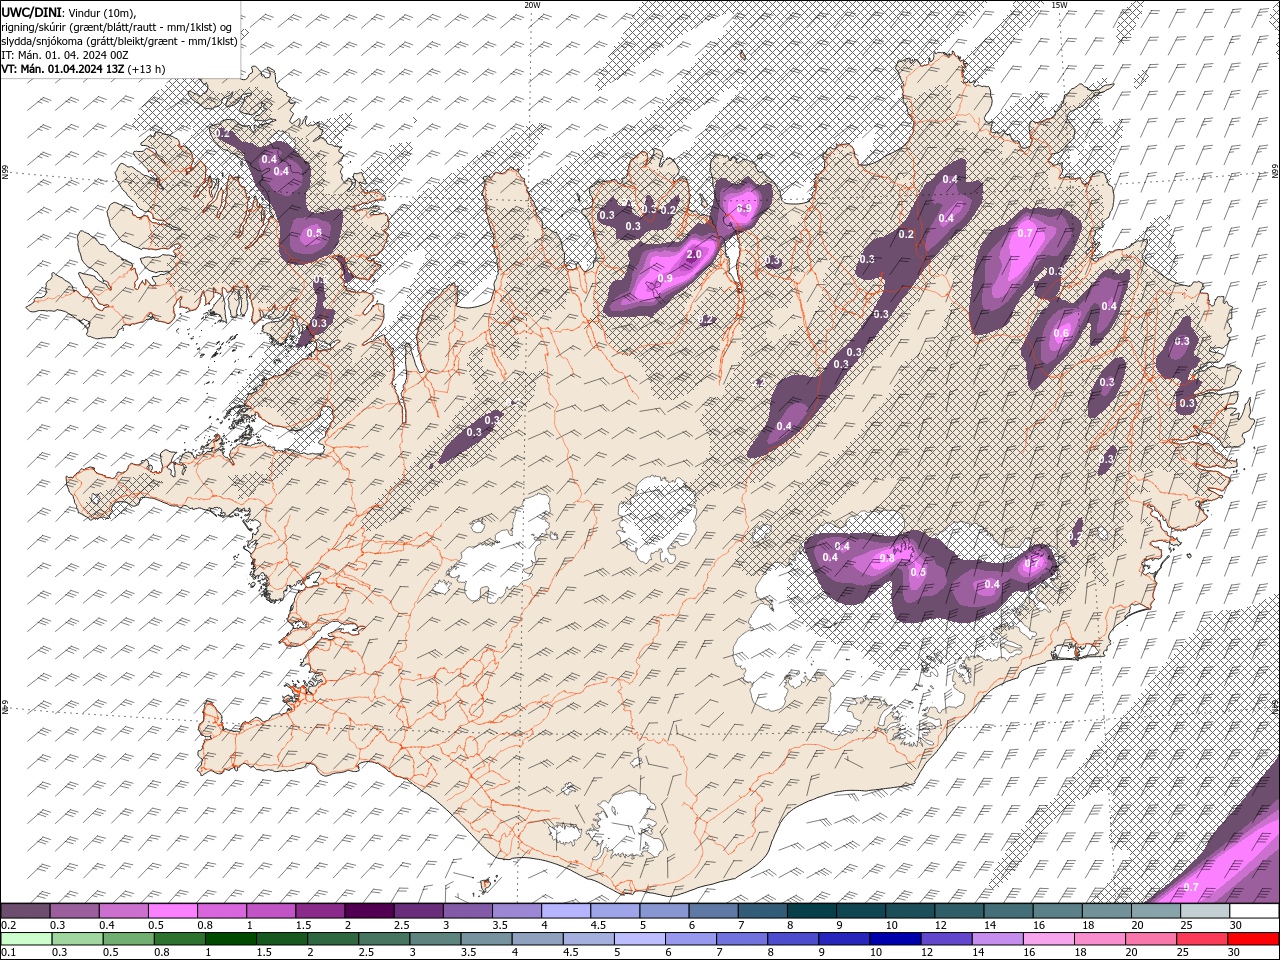Viewport: 1280px width, 960px height.
Task: Click the dark mauve 0.2 swatch in upper legend row
Action: [x=25, y=911]
